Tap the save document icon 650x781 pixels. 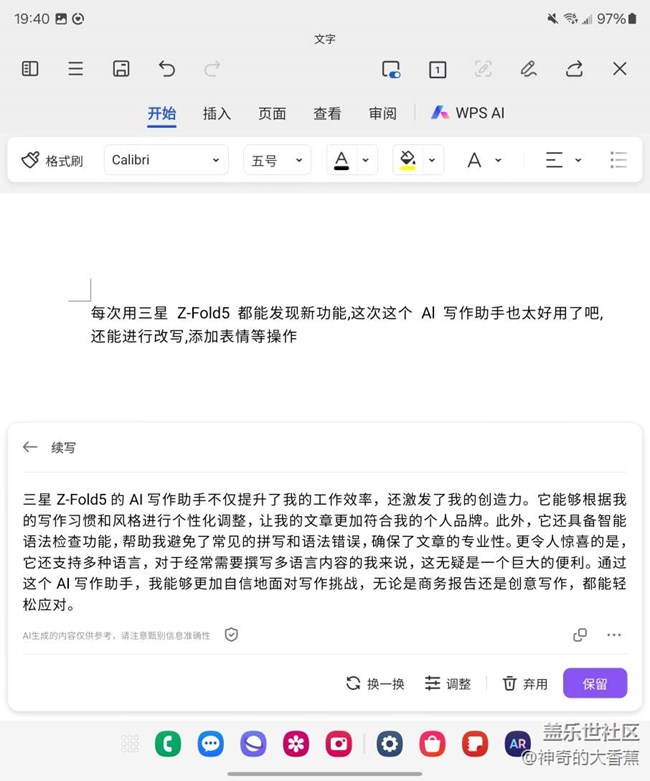coord(121,69)
